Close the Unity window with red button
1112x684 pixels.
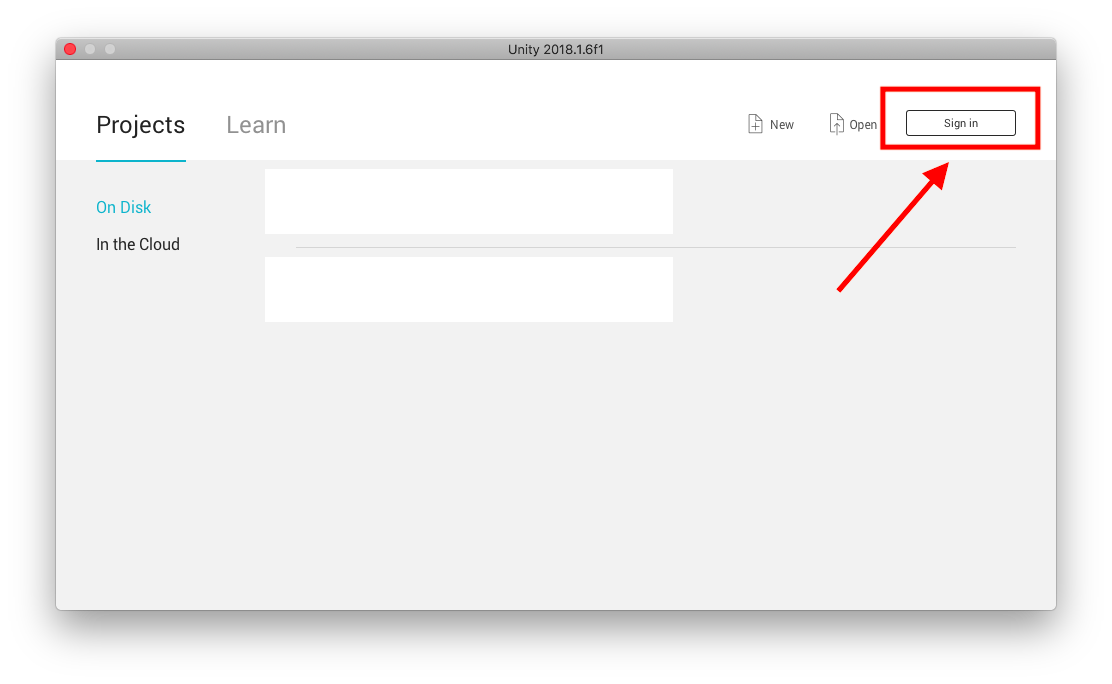point(70,49)
